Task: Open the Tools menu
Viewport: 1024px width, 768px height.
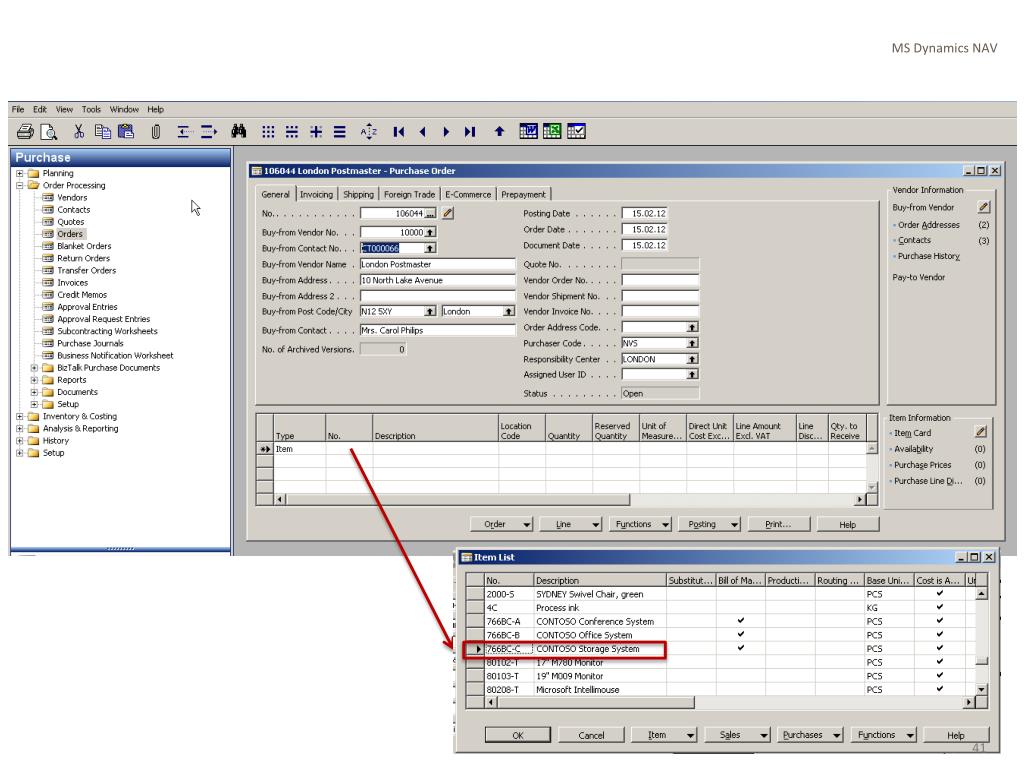Action: click(91, 109)
